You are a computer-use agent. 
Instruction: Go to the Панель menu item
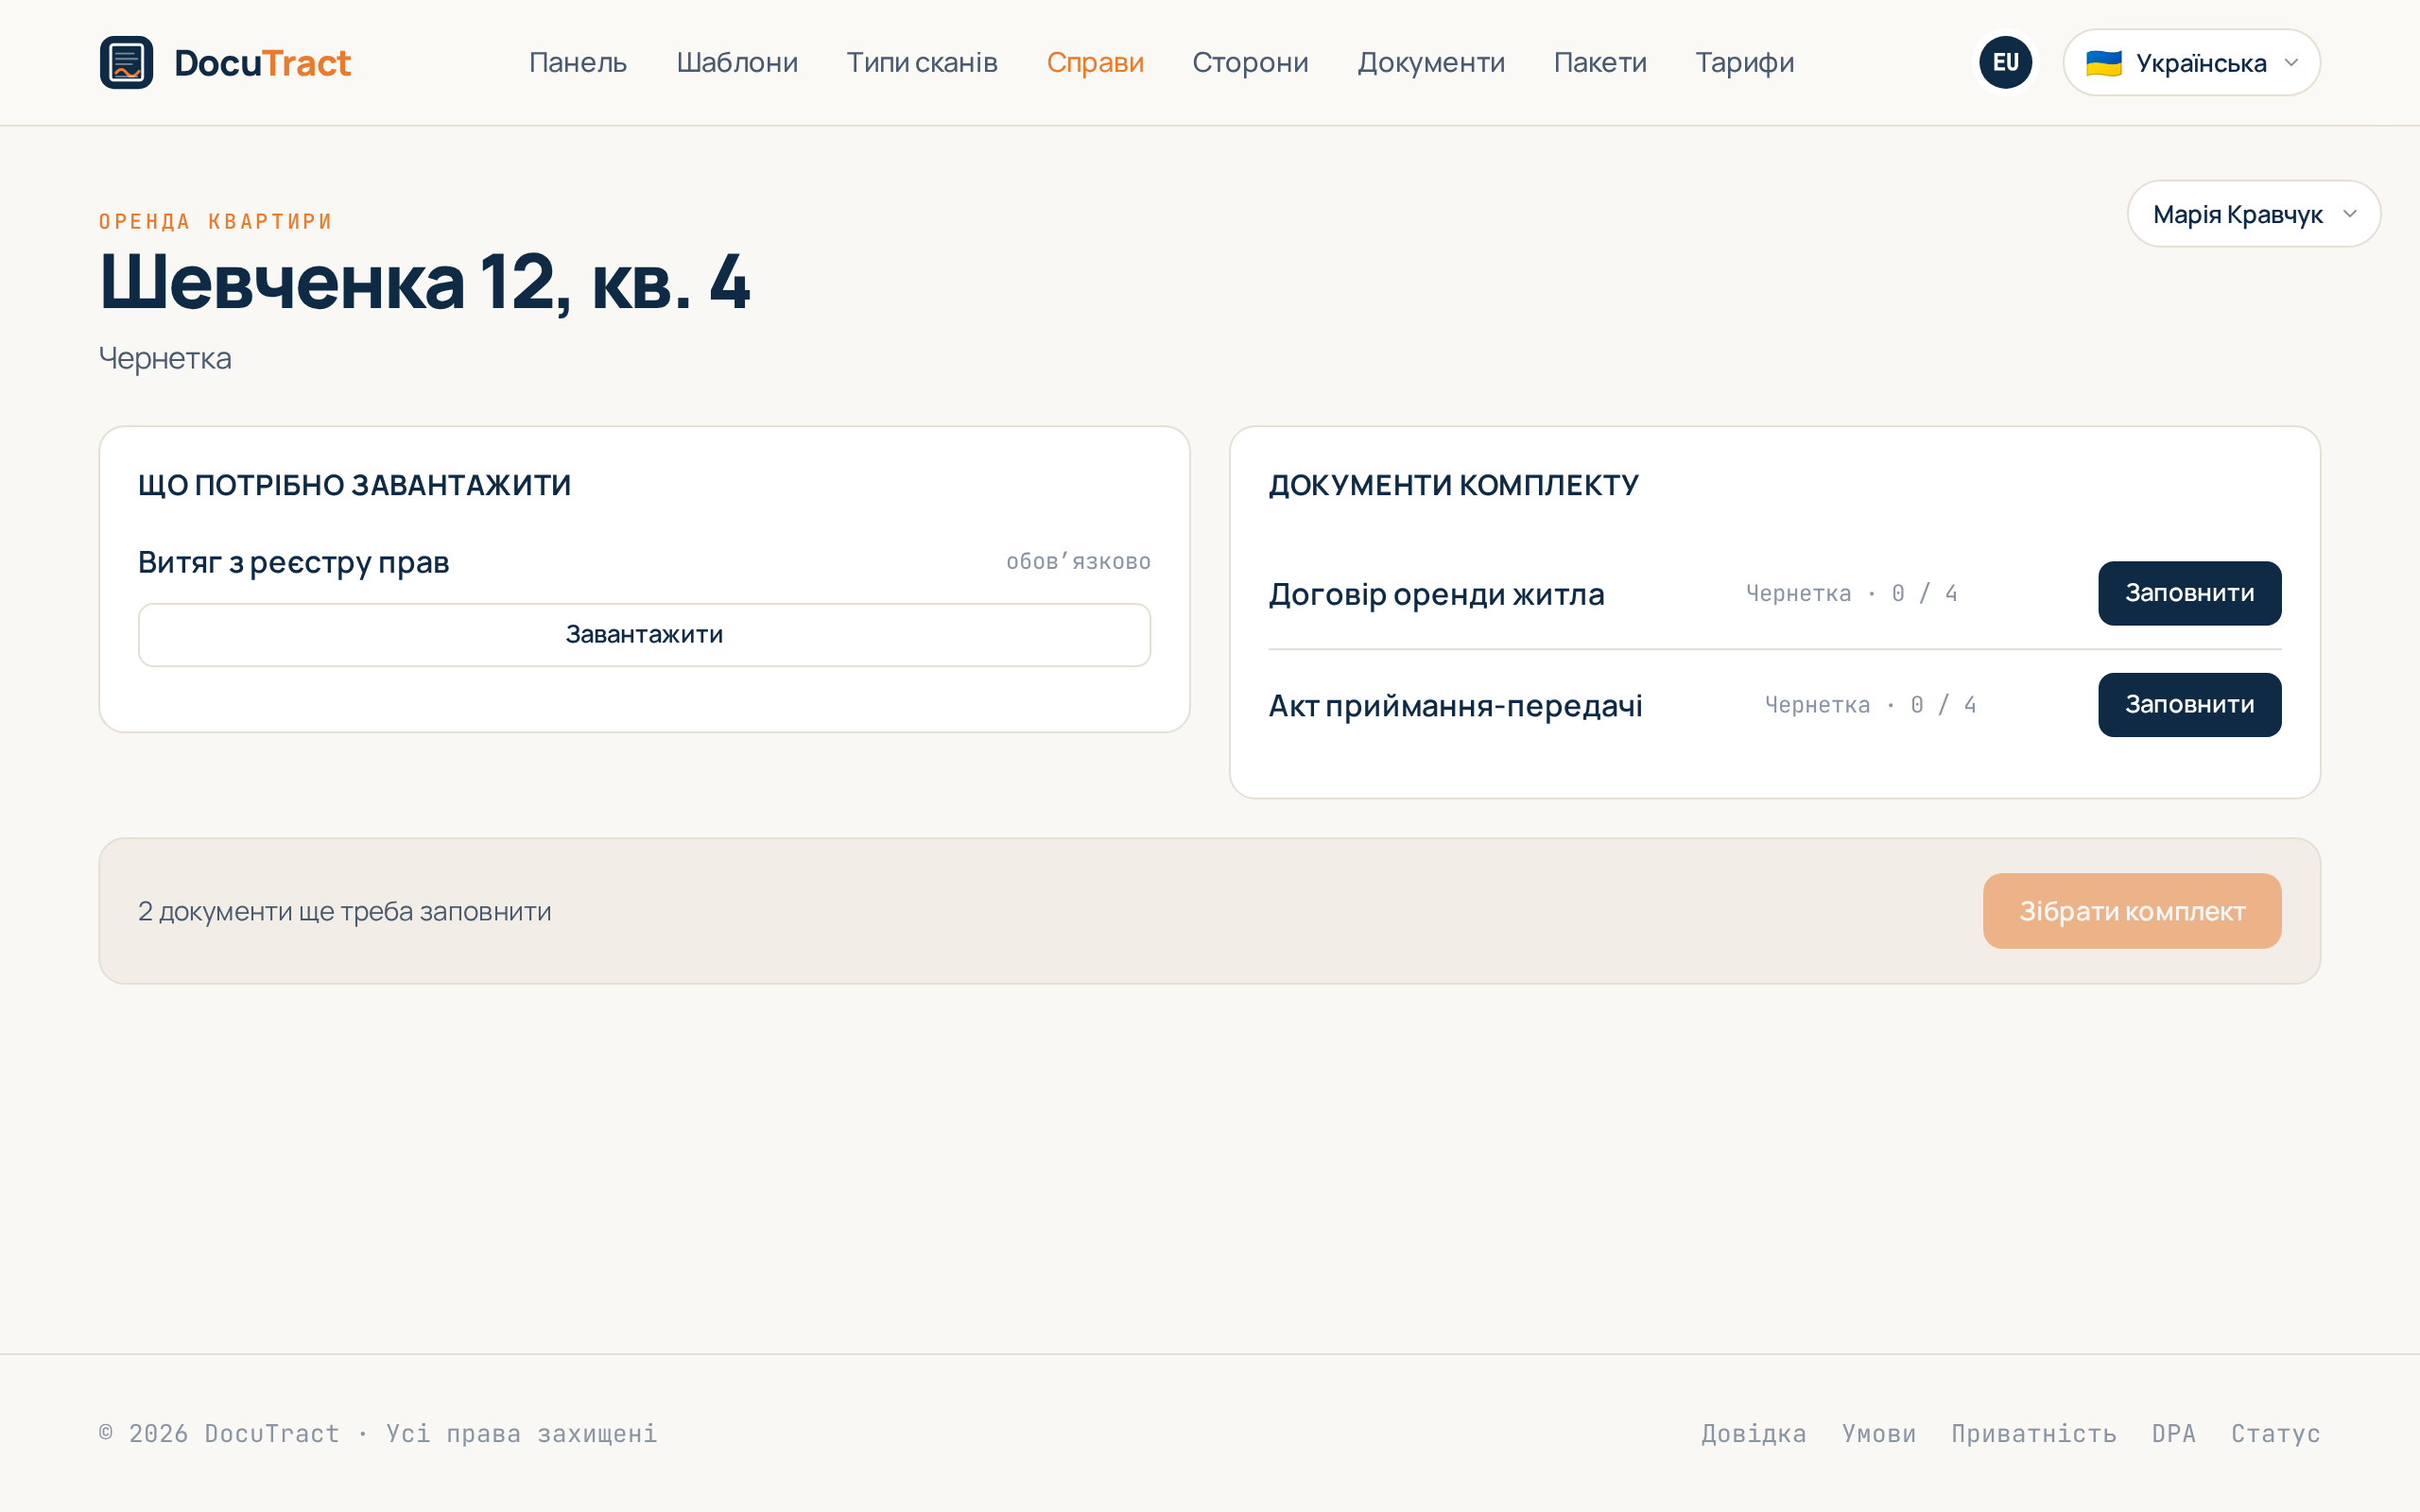578,62
